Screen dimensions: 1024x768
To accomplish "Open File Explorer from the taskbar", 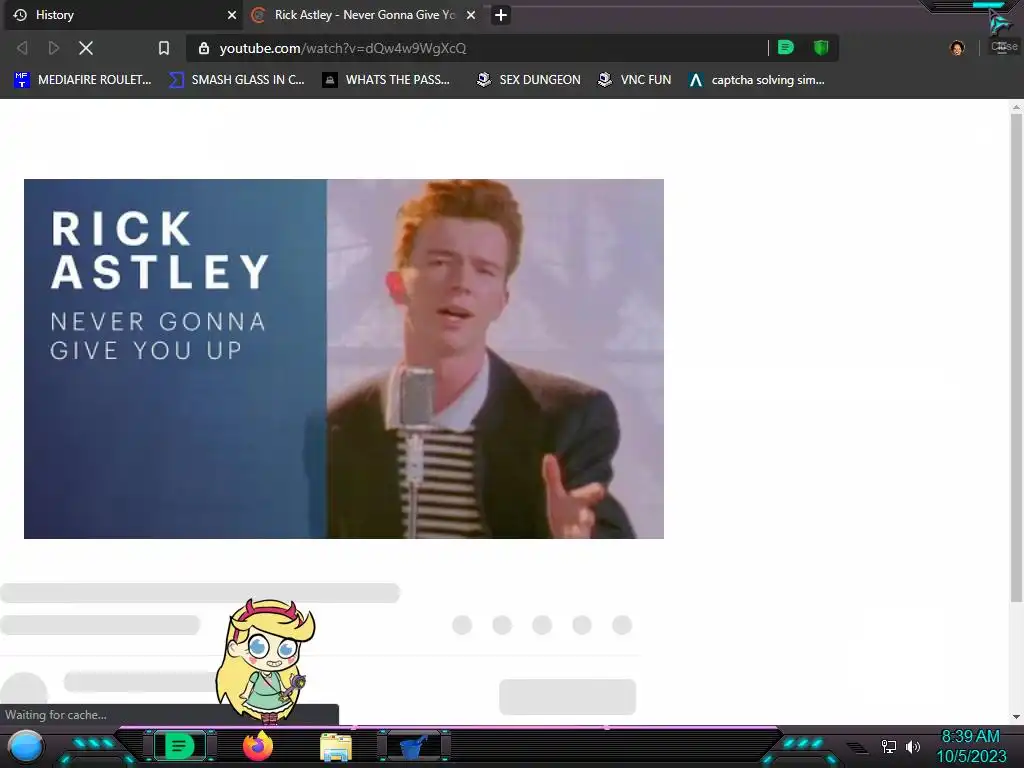I will tap(336, 747).
